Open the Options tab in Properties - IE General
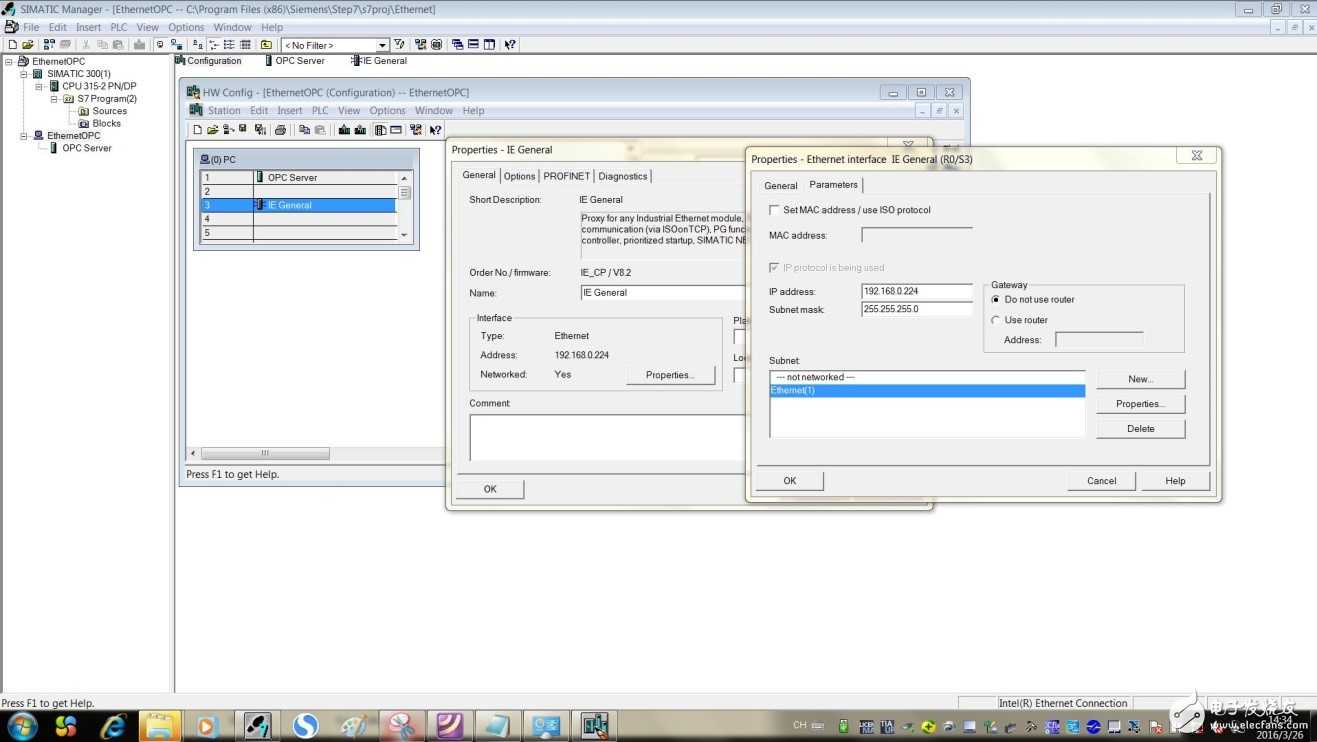 pyautogui.click(x=519, y=176)
